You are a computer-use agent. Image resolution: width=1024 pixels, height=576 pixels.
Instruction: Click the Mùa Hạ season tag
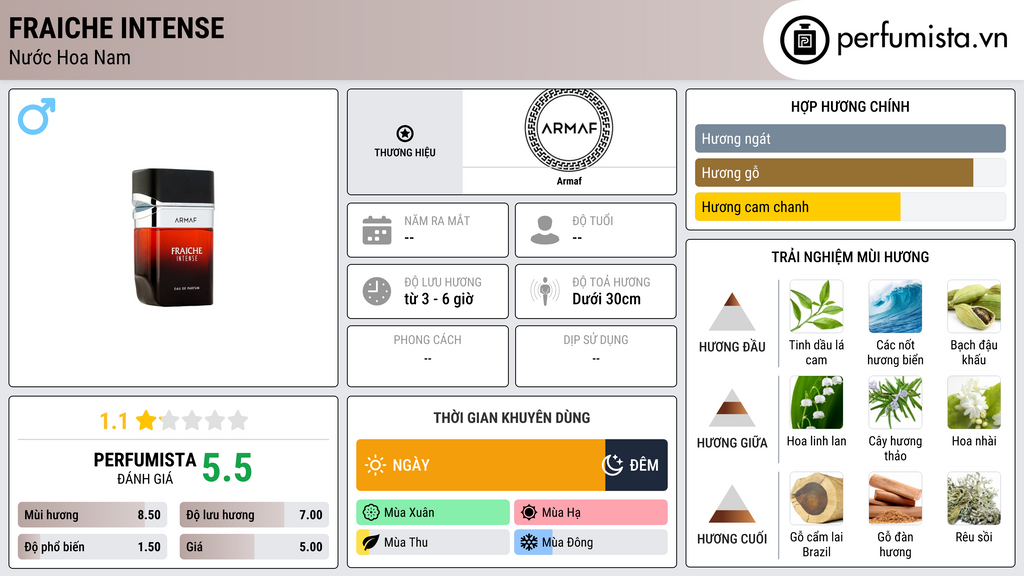point(590,513)
